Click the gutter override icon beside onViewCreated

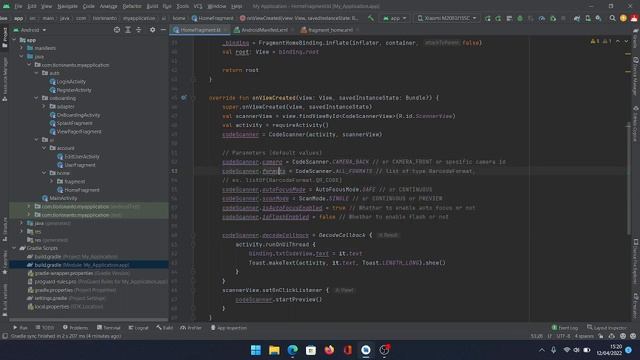click(x=184, y=98)
